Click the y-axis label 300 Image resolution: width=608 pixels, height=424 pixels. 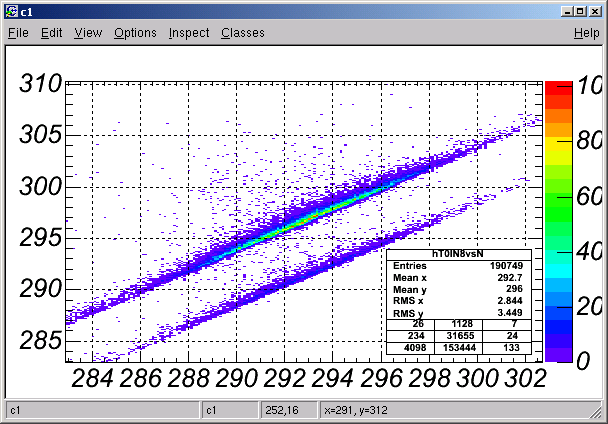(40, 186)
